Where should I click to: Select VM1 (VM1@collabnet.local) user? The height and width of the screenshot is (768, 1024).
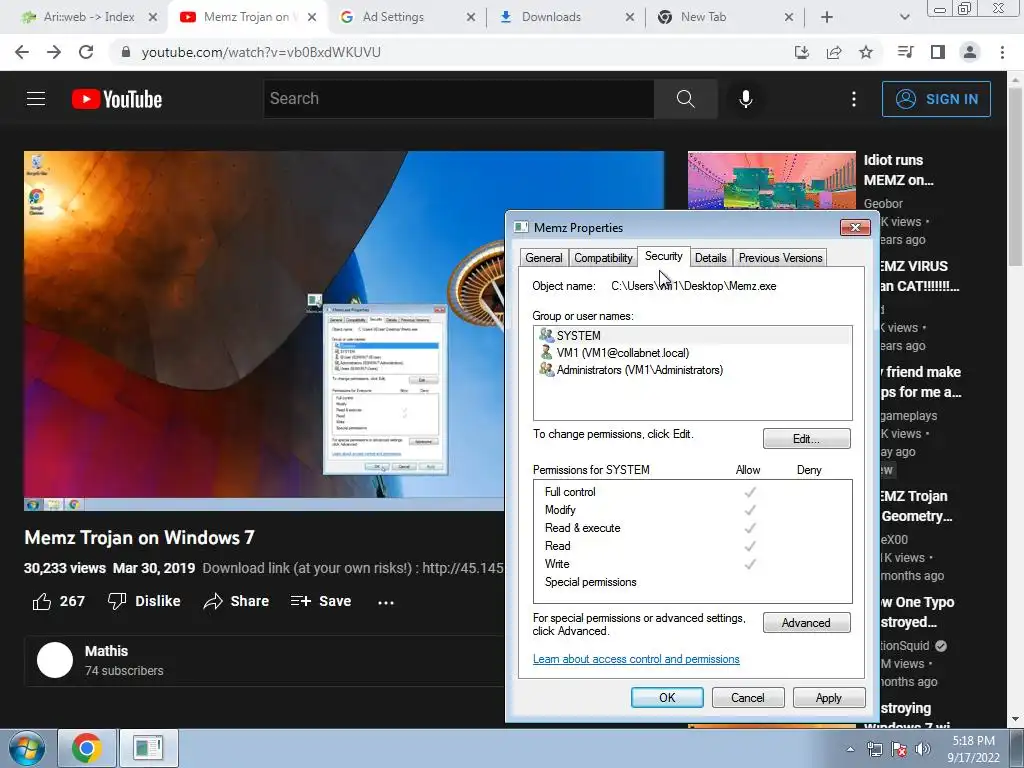692,353
